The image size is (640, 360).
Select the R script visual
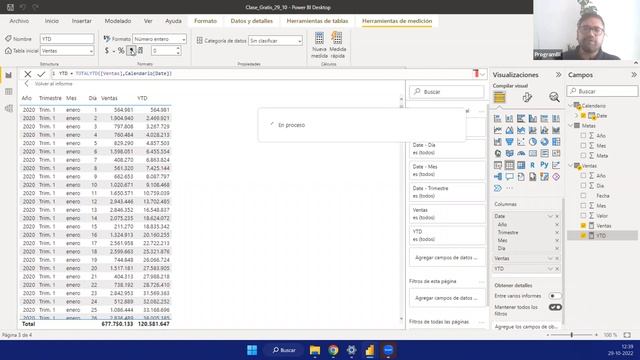pyautogui.click(x=532, y=165)
